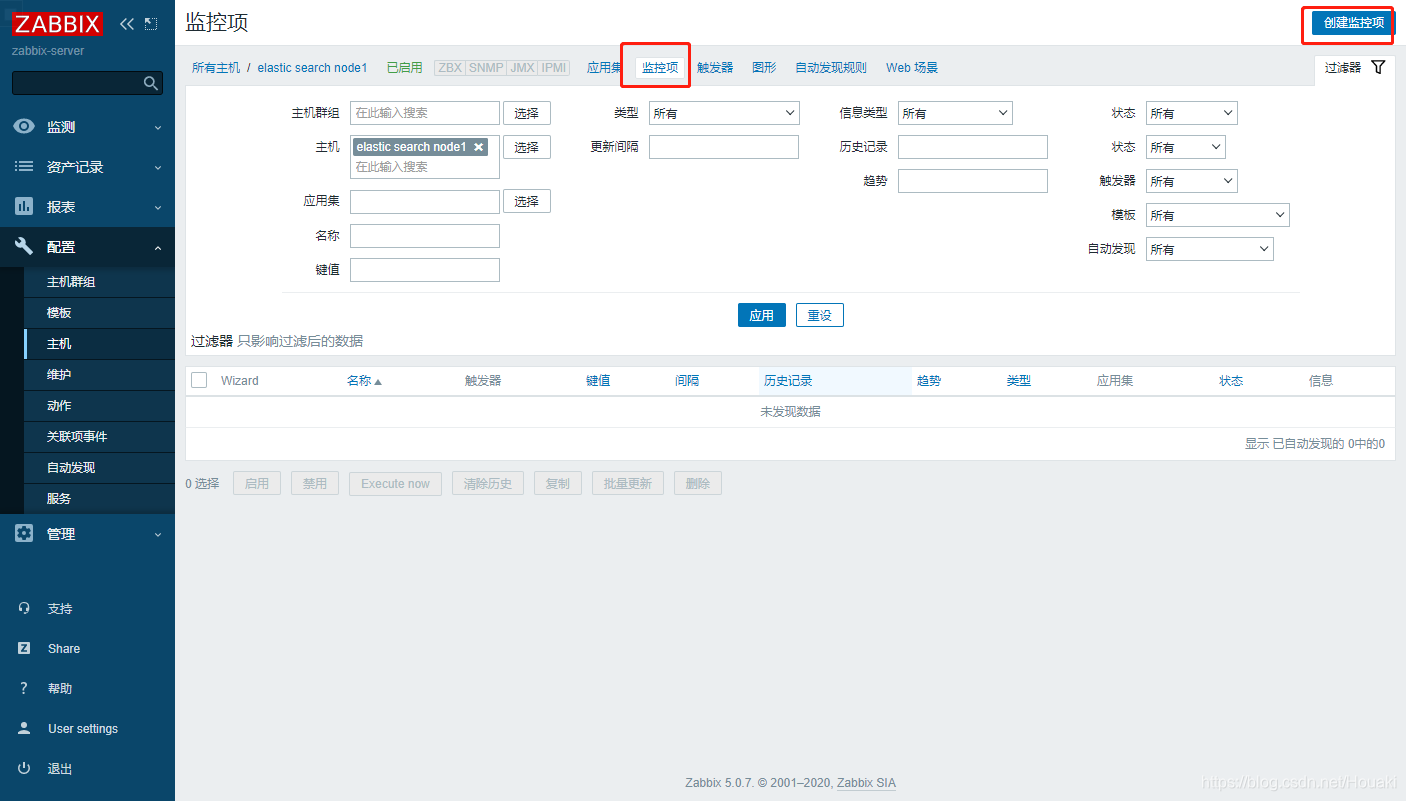Image resolution: width=1406 pixels, height=801 pixels.
Task: Open the 类型 dropdown
Action: point(724,113)
